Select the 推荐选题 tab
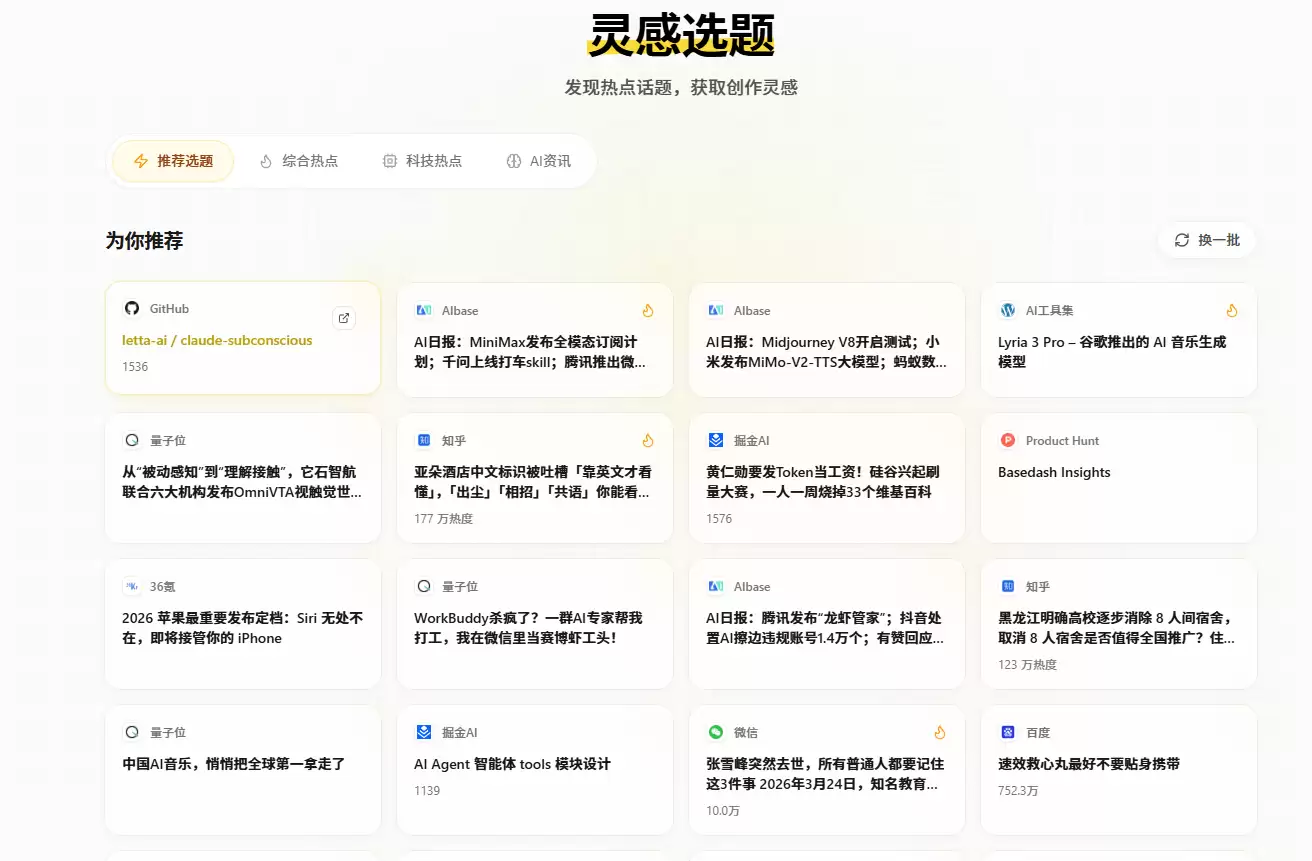Screen dimensions: 1312x861 point(173,161)
